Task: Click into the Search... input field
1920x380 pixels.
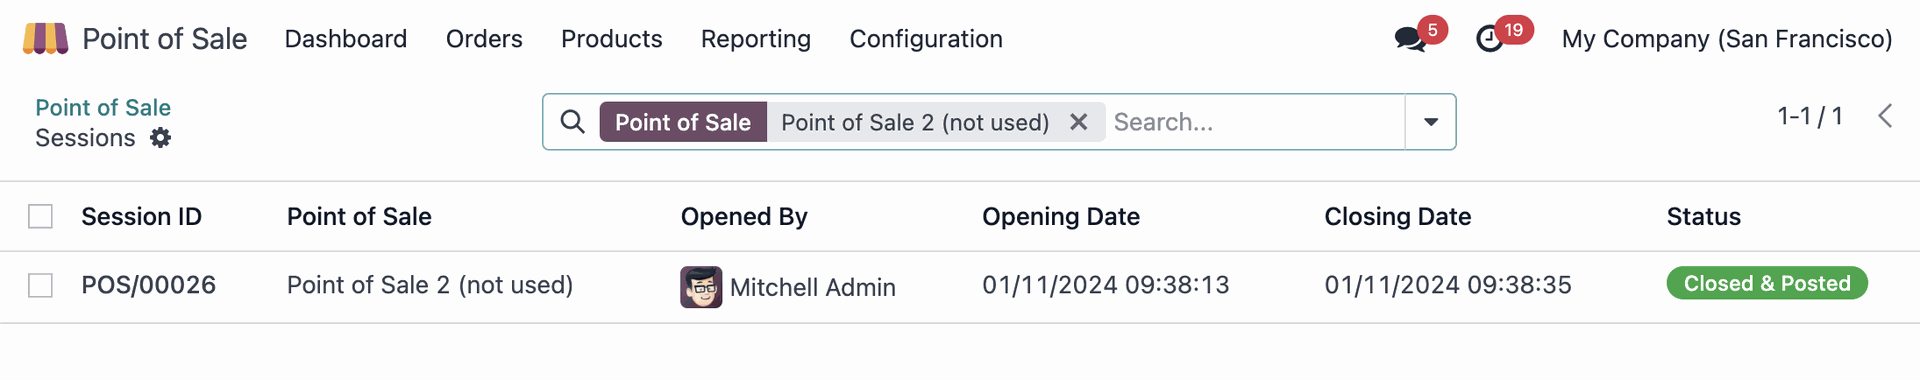Action: click(1256, 122)
